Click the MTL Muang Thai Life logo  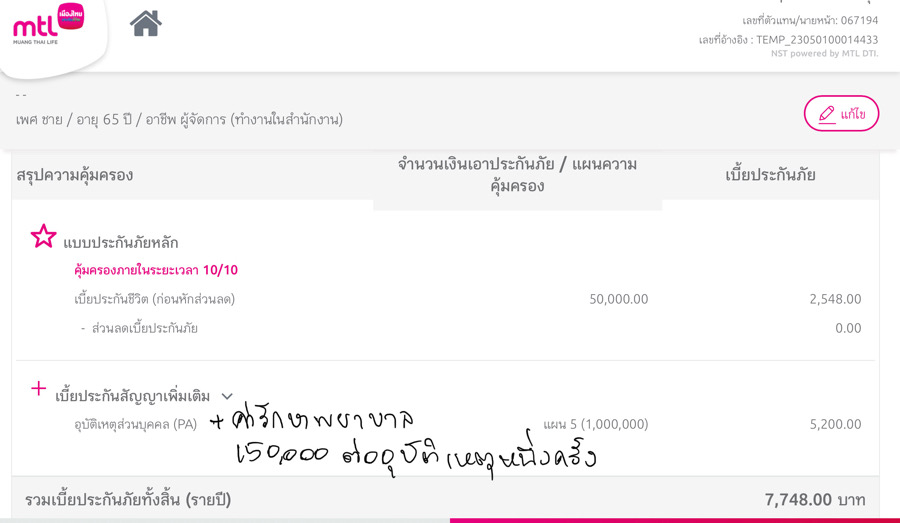pos(48,24)
